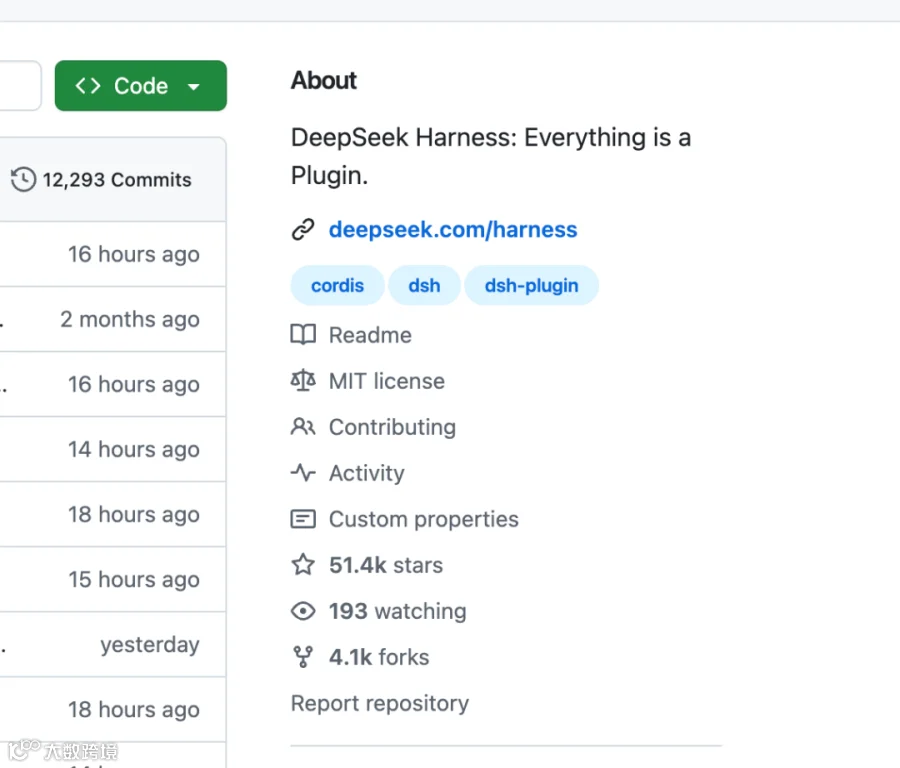900x768 pixels.
Task: Click the code brackets icon
Action: click(x=88, y=86)
